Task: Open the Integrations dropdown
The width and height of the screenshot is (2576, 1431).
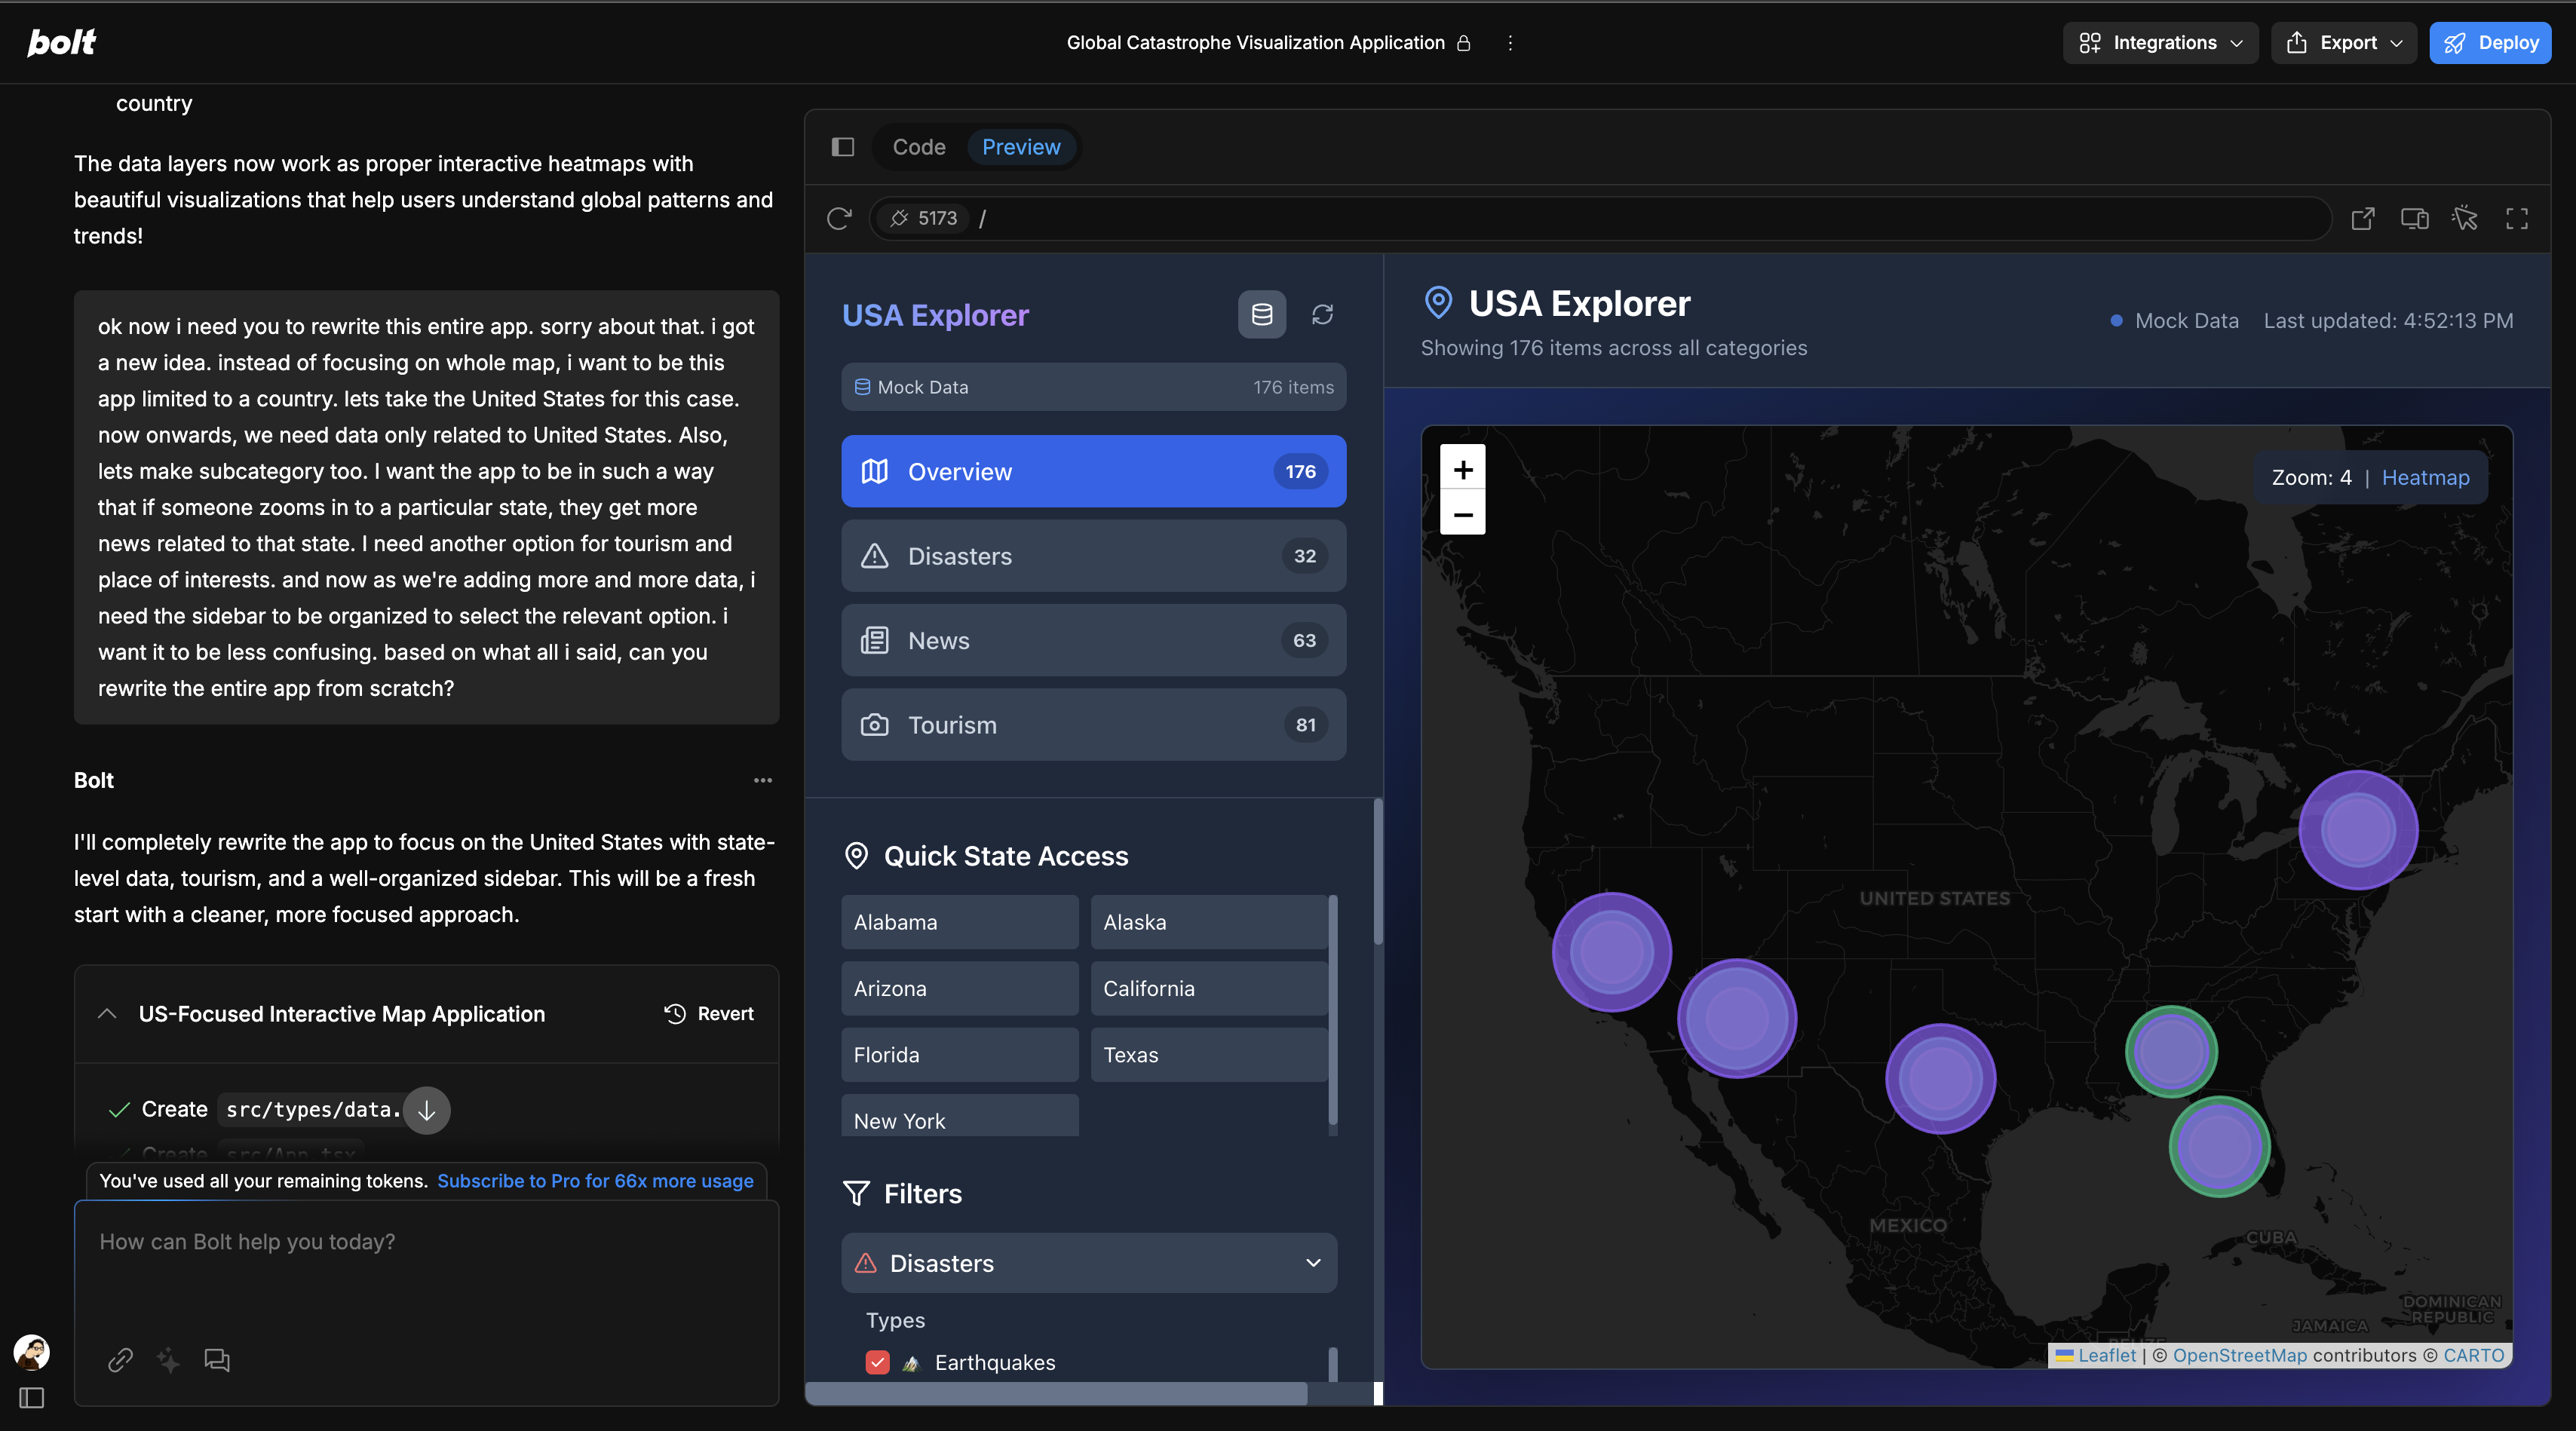Action: [2160, 43]
